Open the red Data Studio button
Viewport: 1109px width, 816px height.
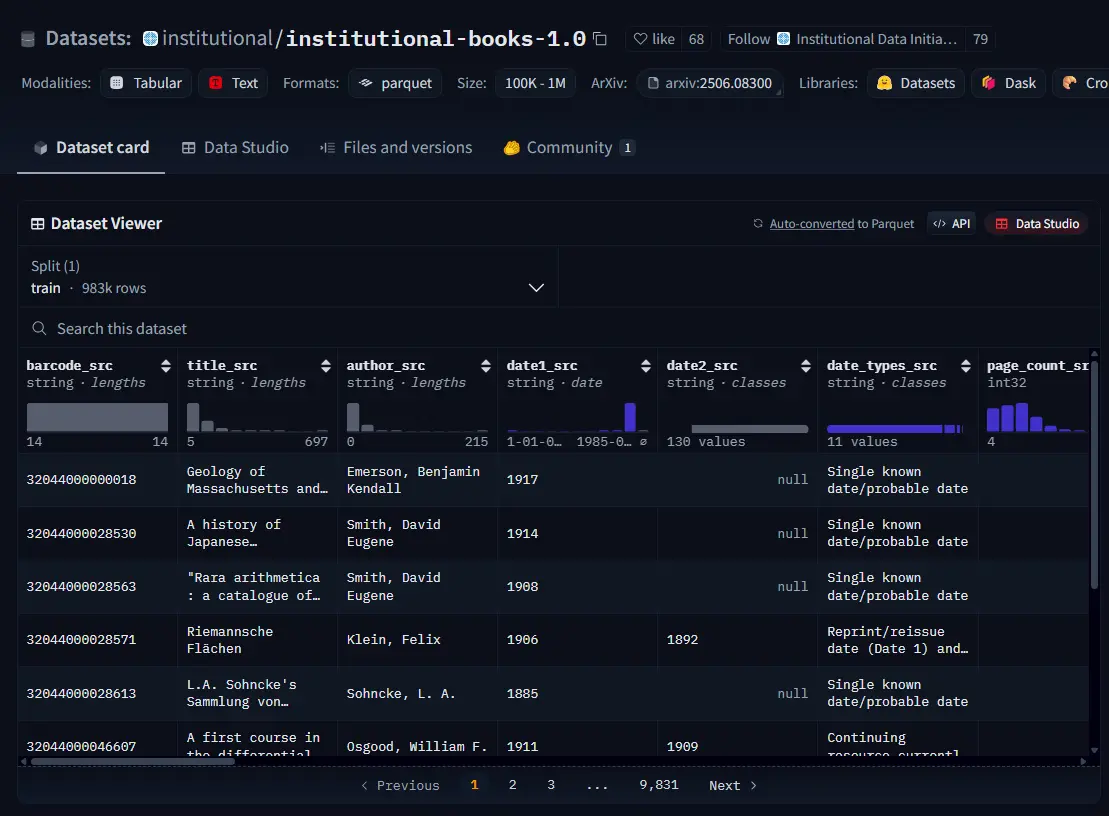[1037, 224]
